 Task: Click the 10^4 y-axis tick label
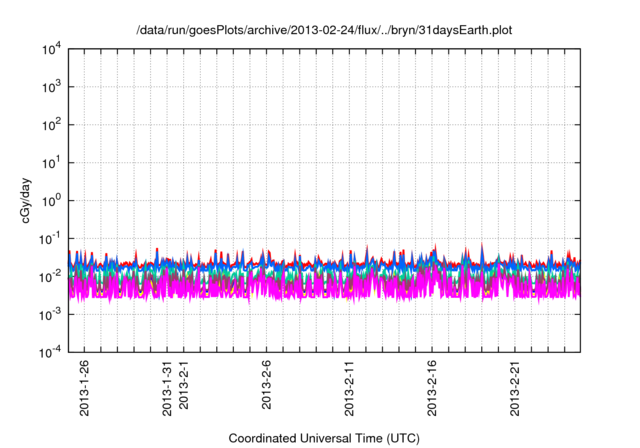tap(52, 50)
